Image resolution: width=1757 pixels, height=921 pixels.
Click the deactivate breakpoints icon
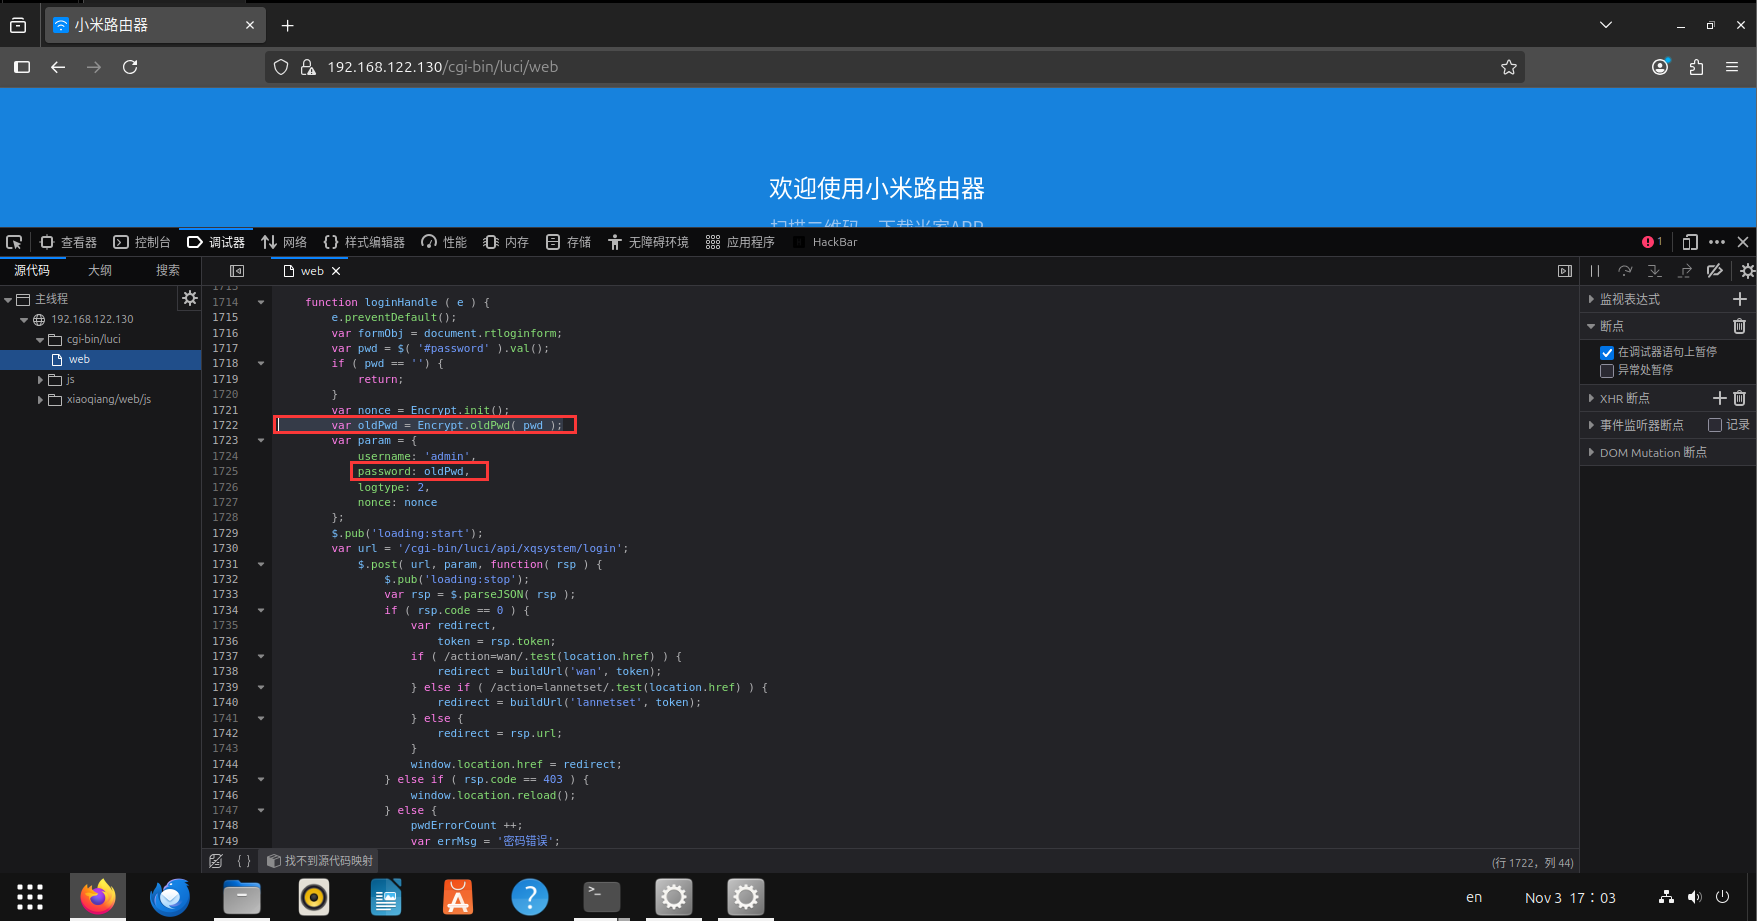pos(1714,271)
